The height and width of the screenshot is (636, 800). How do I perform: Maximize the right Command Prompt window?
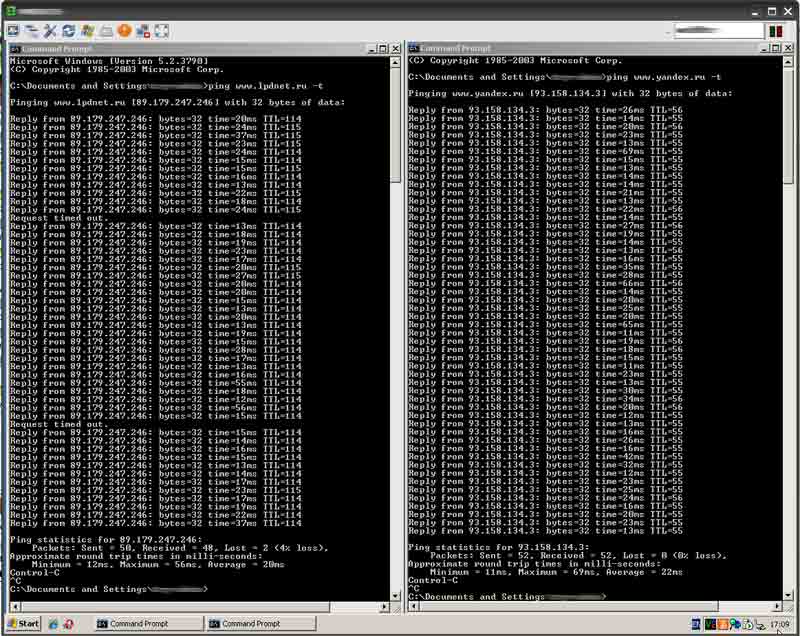pos(776,48)
